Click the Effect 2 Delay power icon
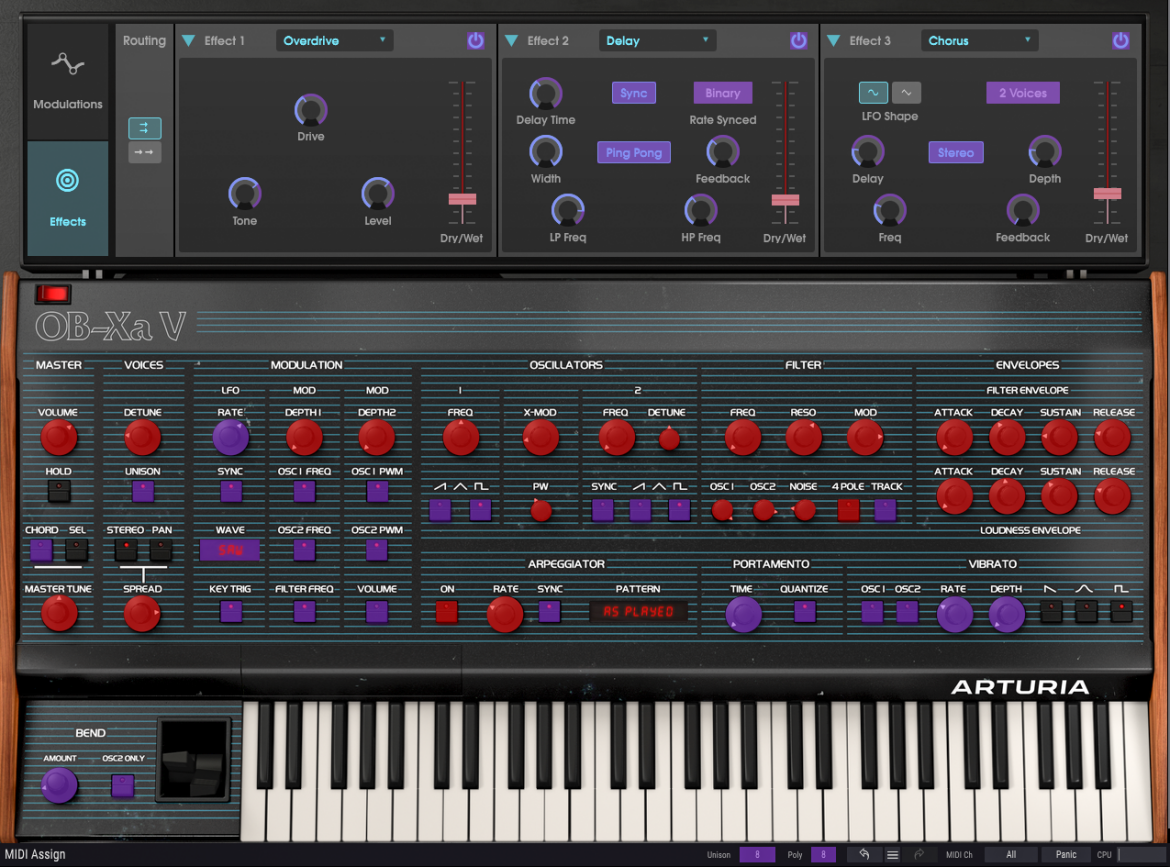This screenshot has height=867, width=1170. pos(798,40)
